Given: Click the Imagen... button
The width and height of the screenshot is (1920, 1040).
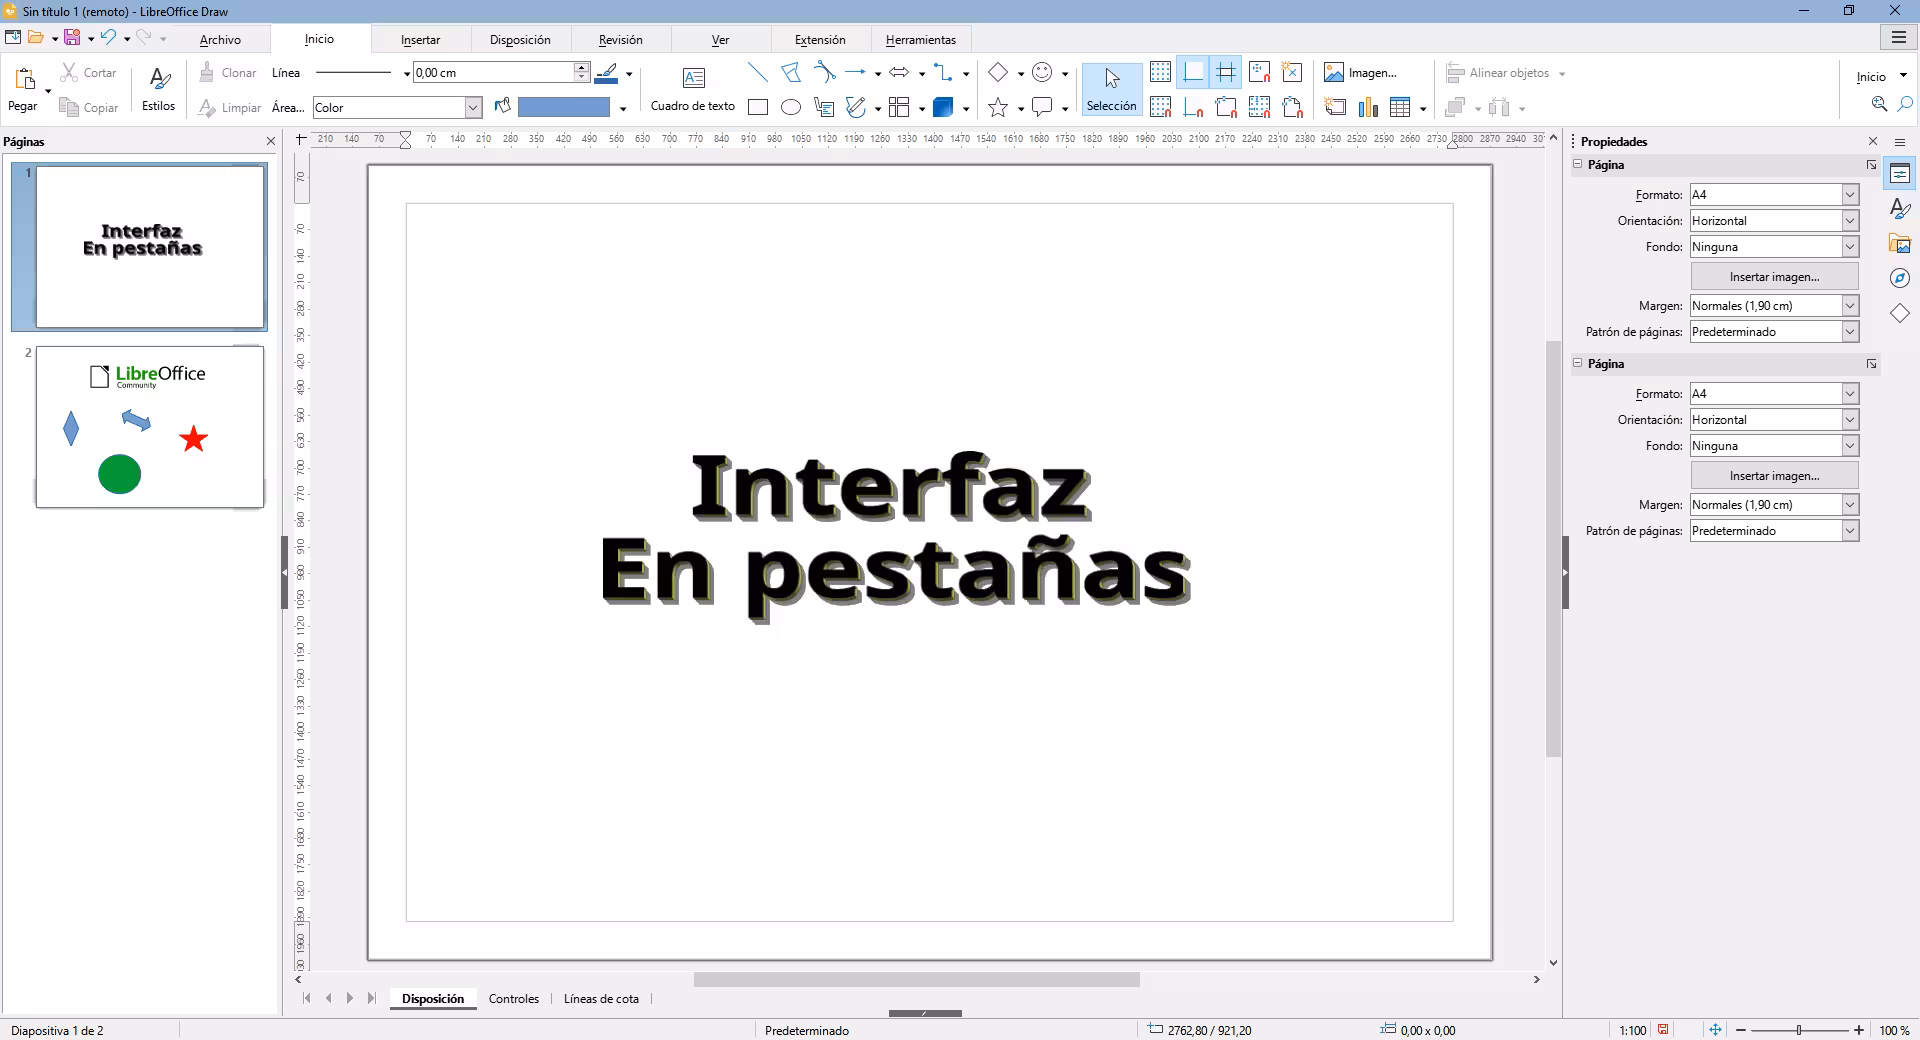Looking at the screenshot, I should [x=1361, y=73].
